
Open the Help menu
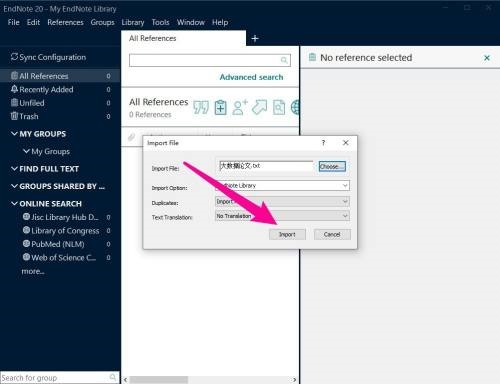click(x=220, y=22)
